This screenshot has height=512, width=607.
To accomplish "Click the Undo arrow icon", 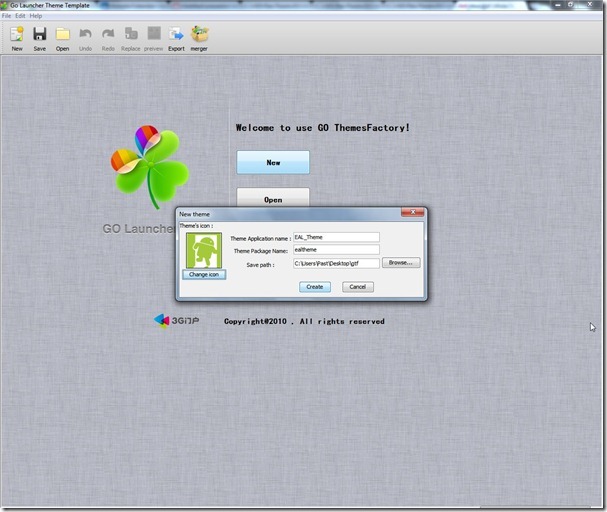I will [85, 34].
